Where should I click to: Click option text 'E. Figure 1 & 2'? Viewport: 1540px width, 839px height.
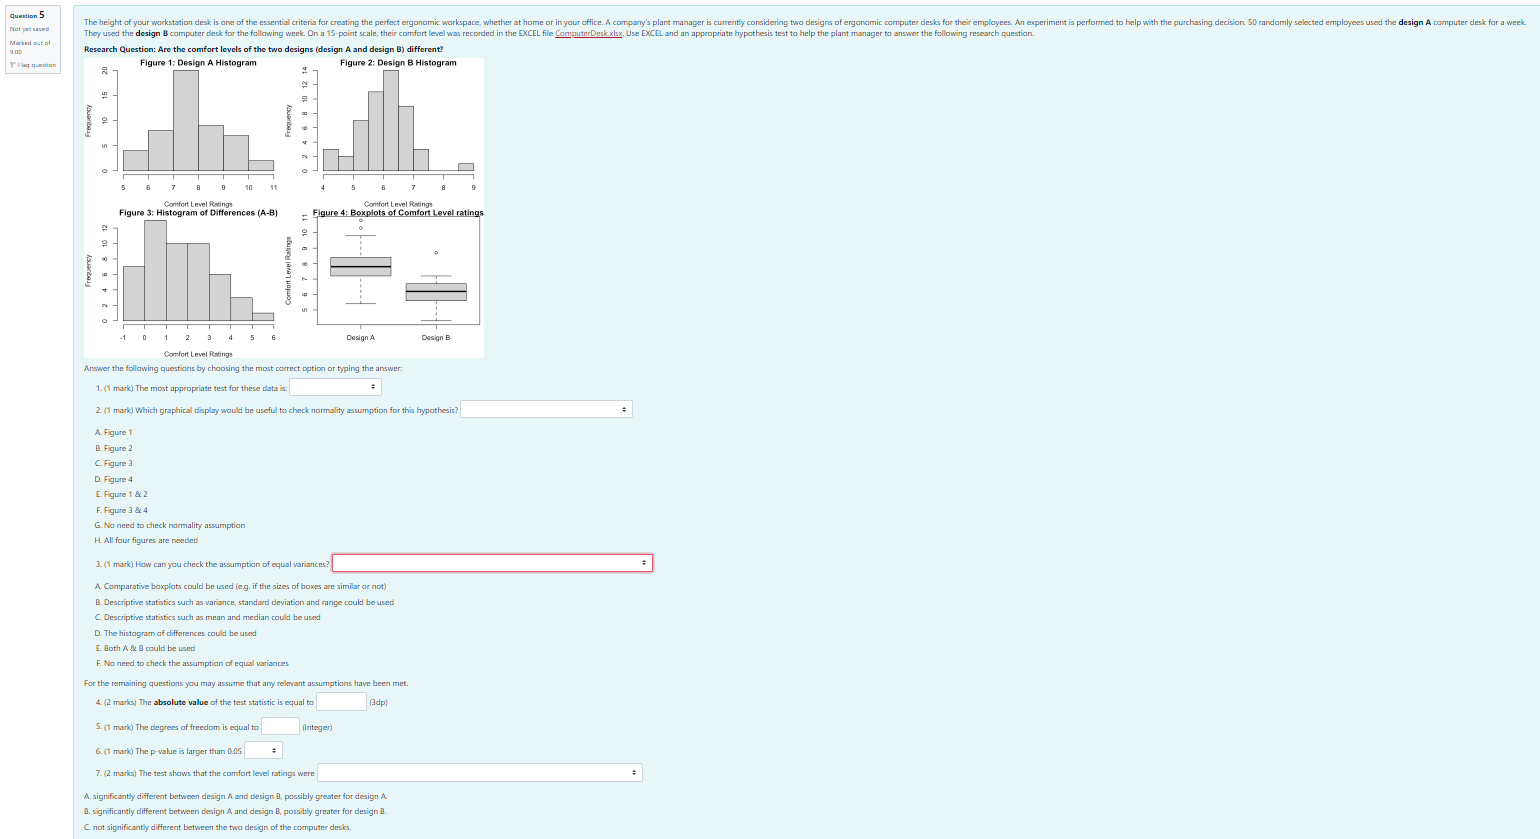click(121, 494)
